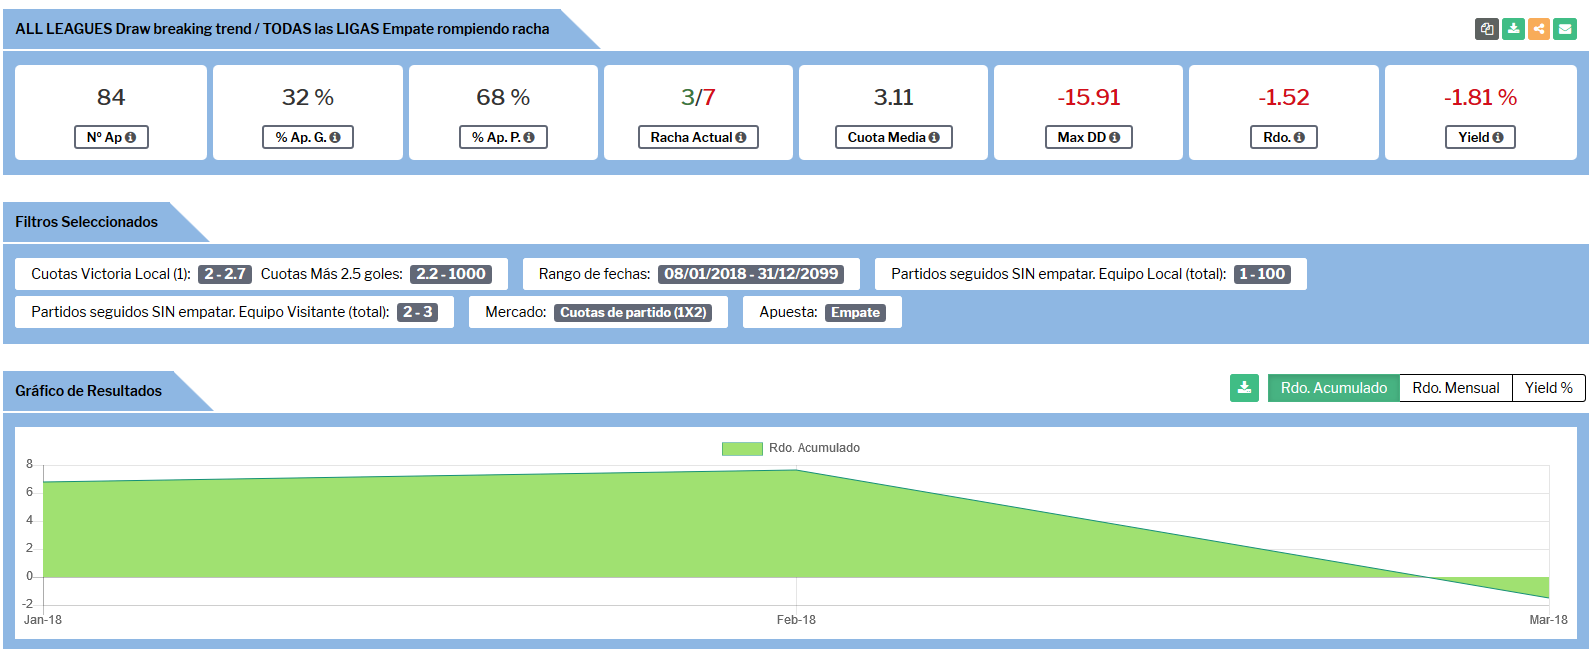Click the Mar-18 axis label
The image size is (1592, 656).
tap(1548, 620)
